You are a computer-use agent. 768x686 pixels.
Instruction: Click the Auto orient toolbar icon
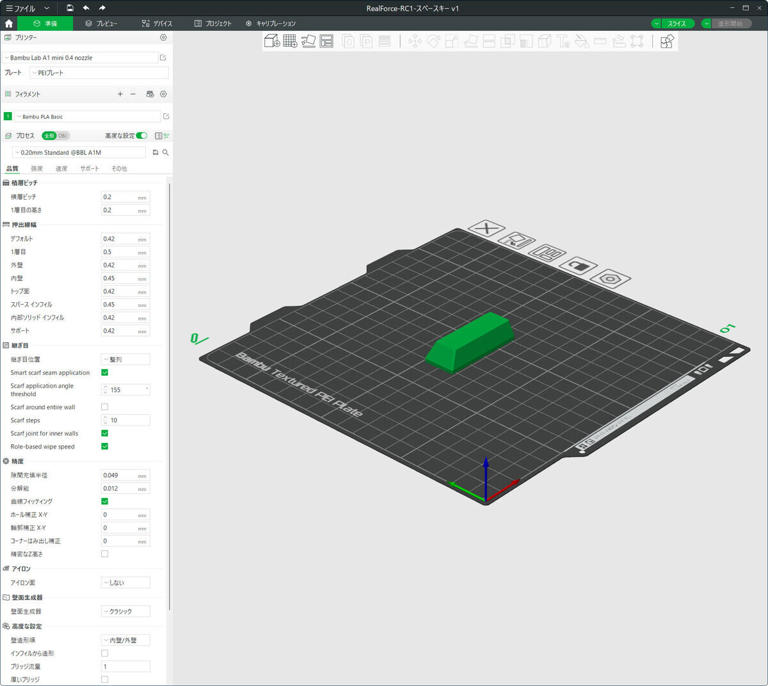coord(308,41)
